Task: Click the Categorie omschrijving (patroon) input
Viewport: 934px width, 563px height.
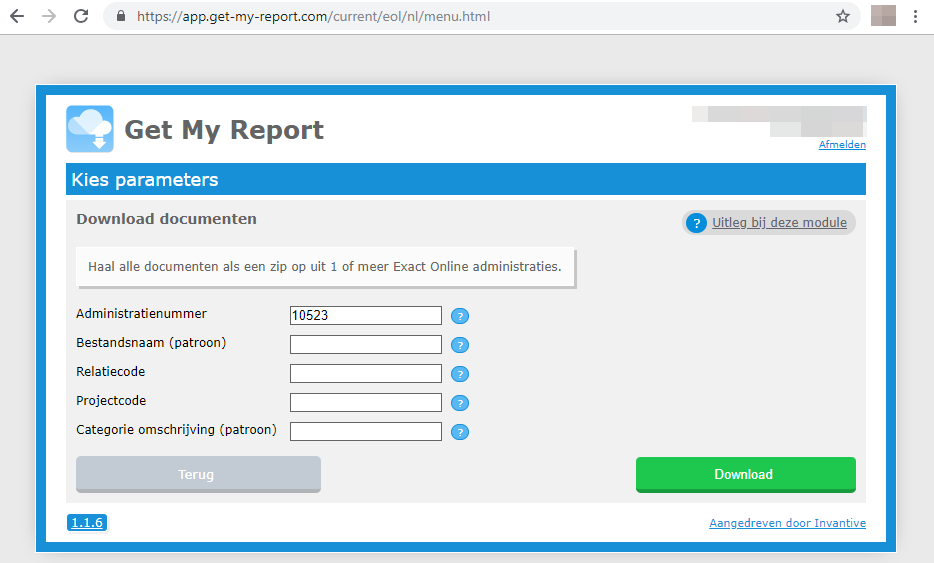Action: 366,431
